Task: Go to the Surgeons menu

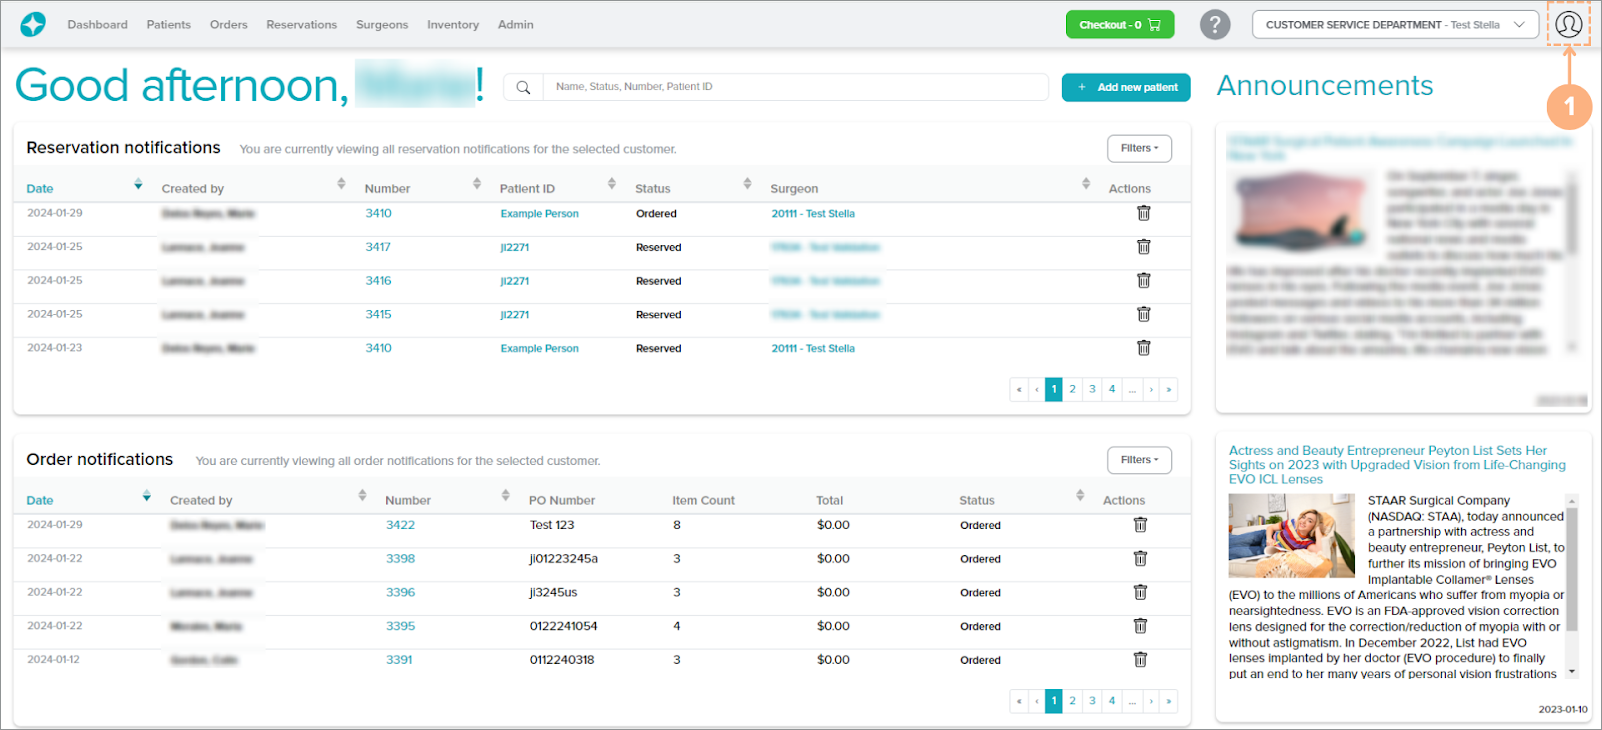Action: 382,25
